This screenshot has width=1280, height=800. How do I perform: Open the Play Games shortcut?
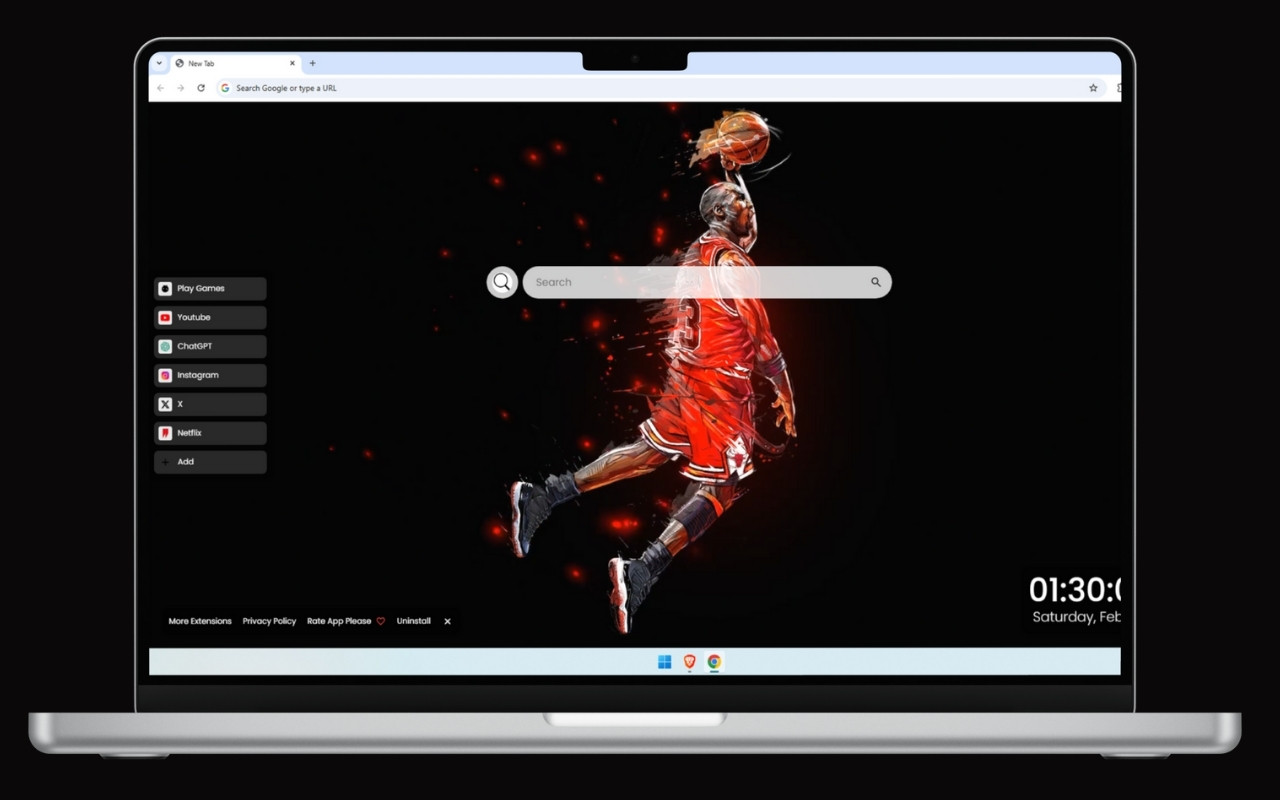[208, 288]
